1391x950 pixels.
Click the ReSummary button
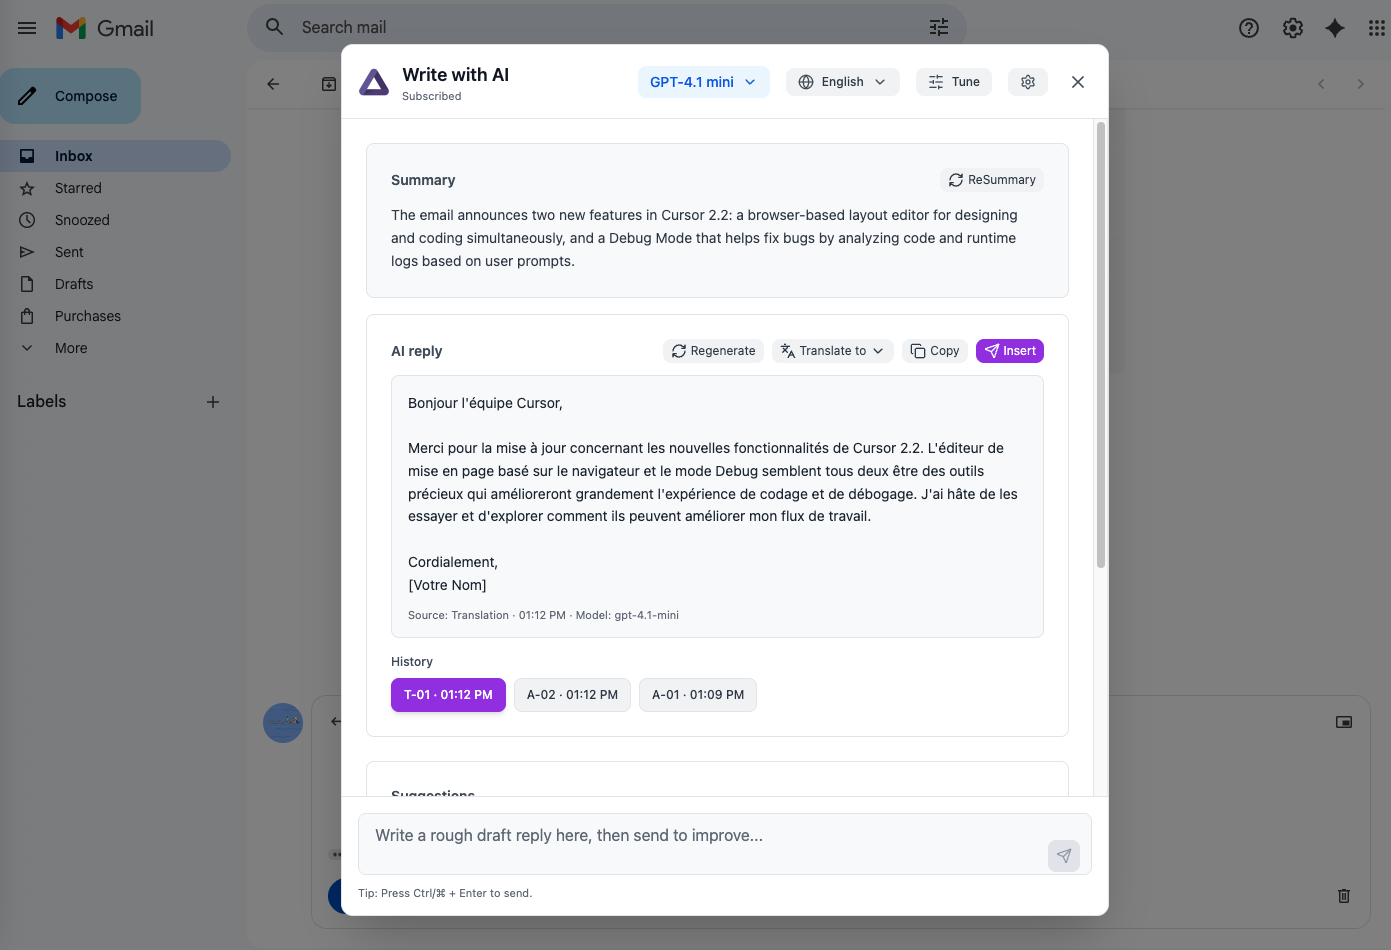[992, 179]
